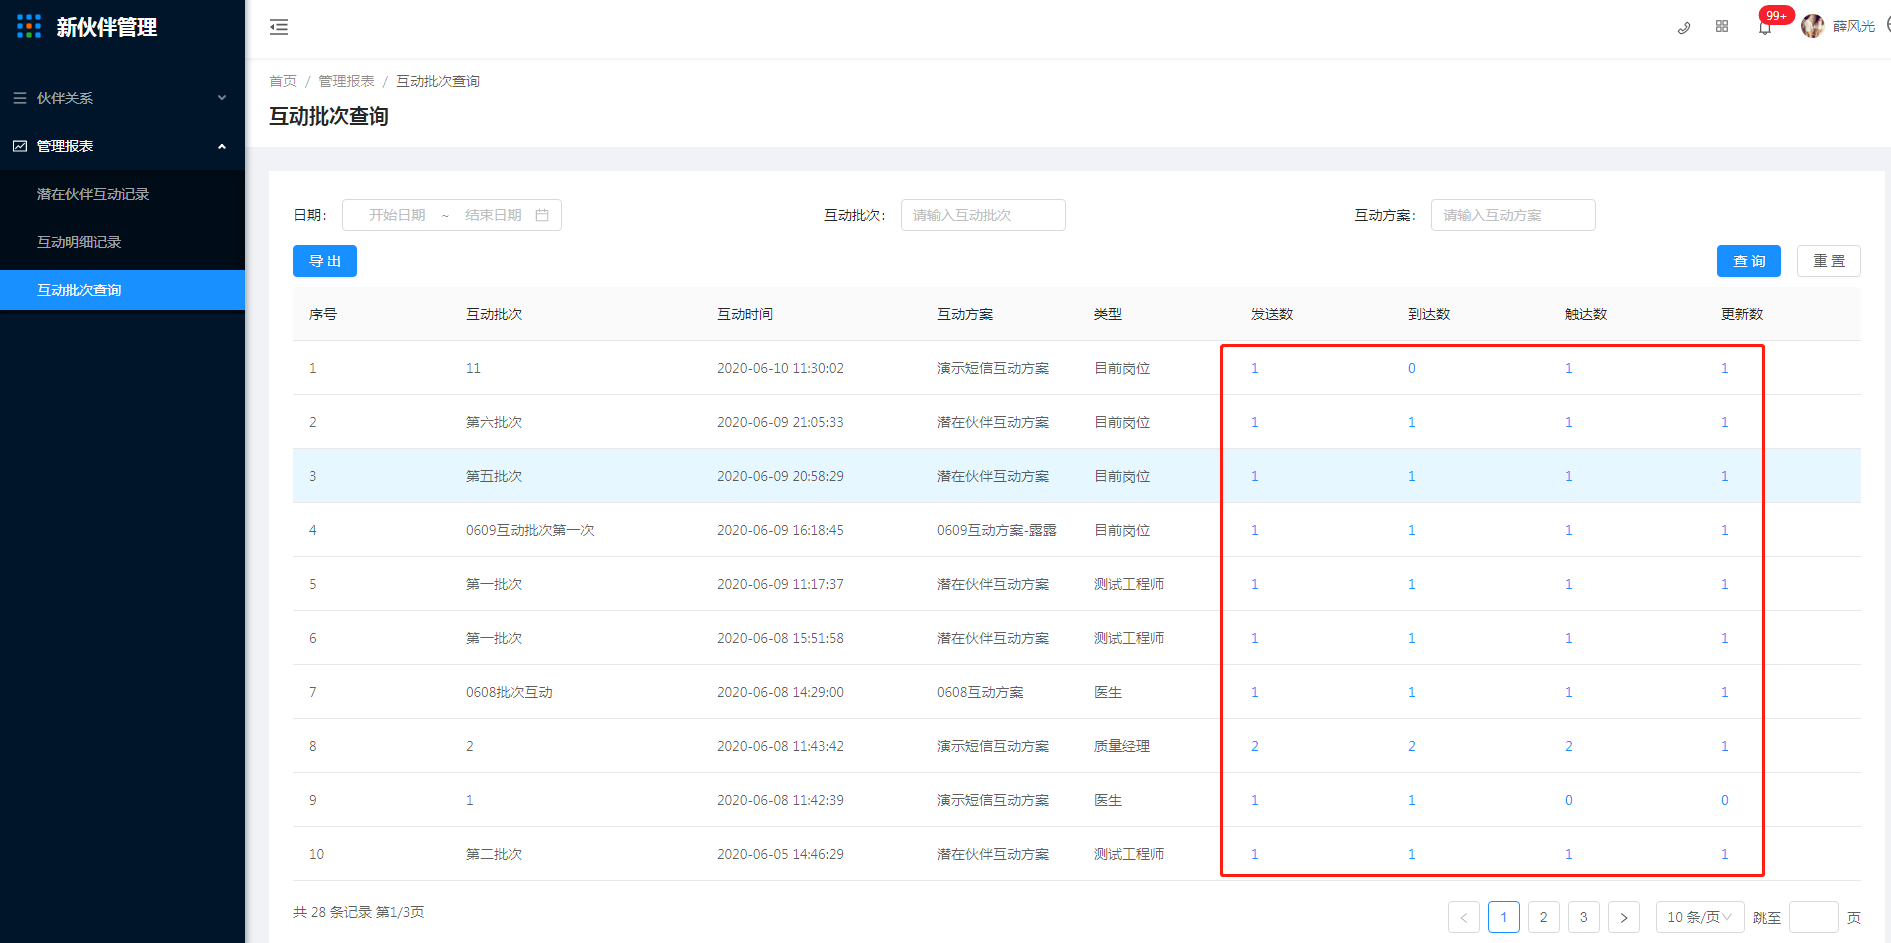Open the apps grid icon in header

click(x=1722, y=27)
